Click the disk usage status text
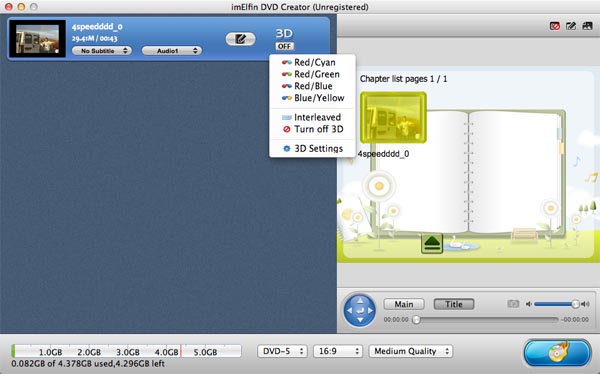This screenshot has width=600, height=374. 88,363
